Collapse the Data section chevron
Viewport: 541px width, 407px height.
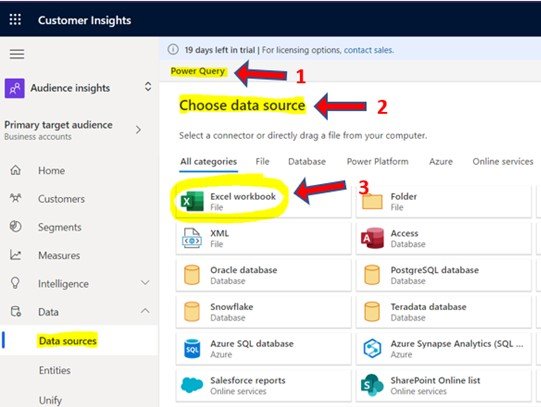[x=145, y=311]
